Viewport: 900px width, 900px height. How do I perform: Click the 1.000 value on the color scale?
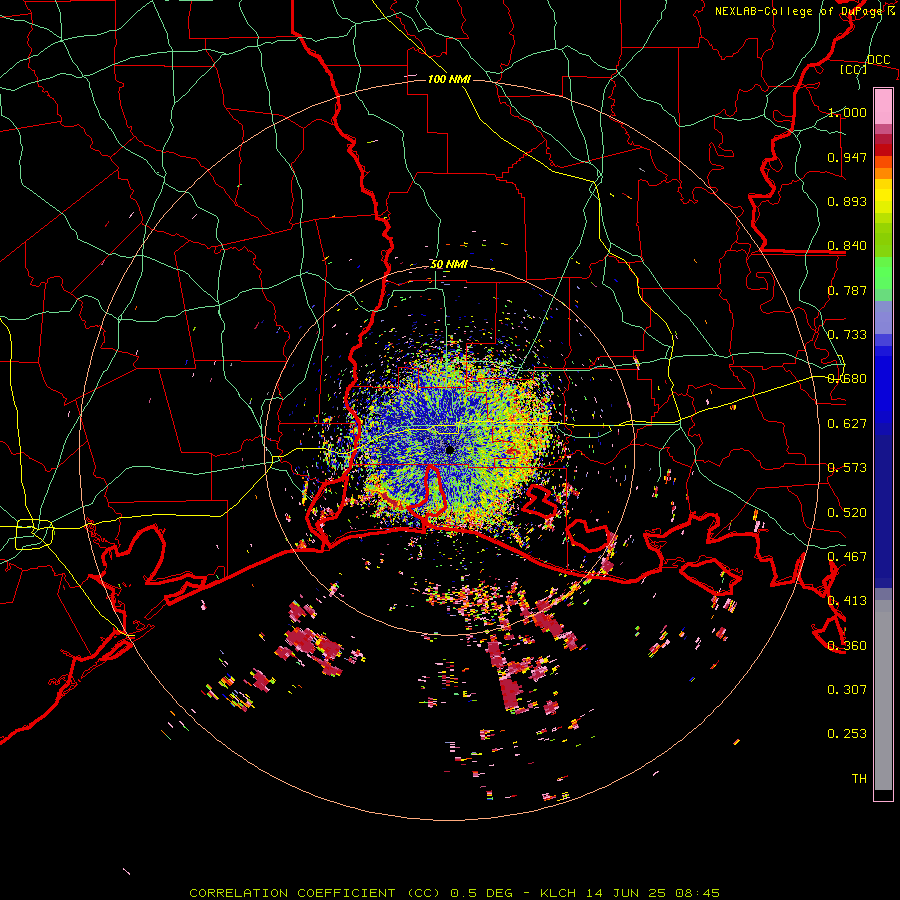(847, 112)
